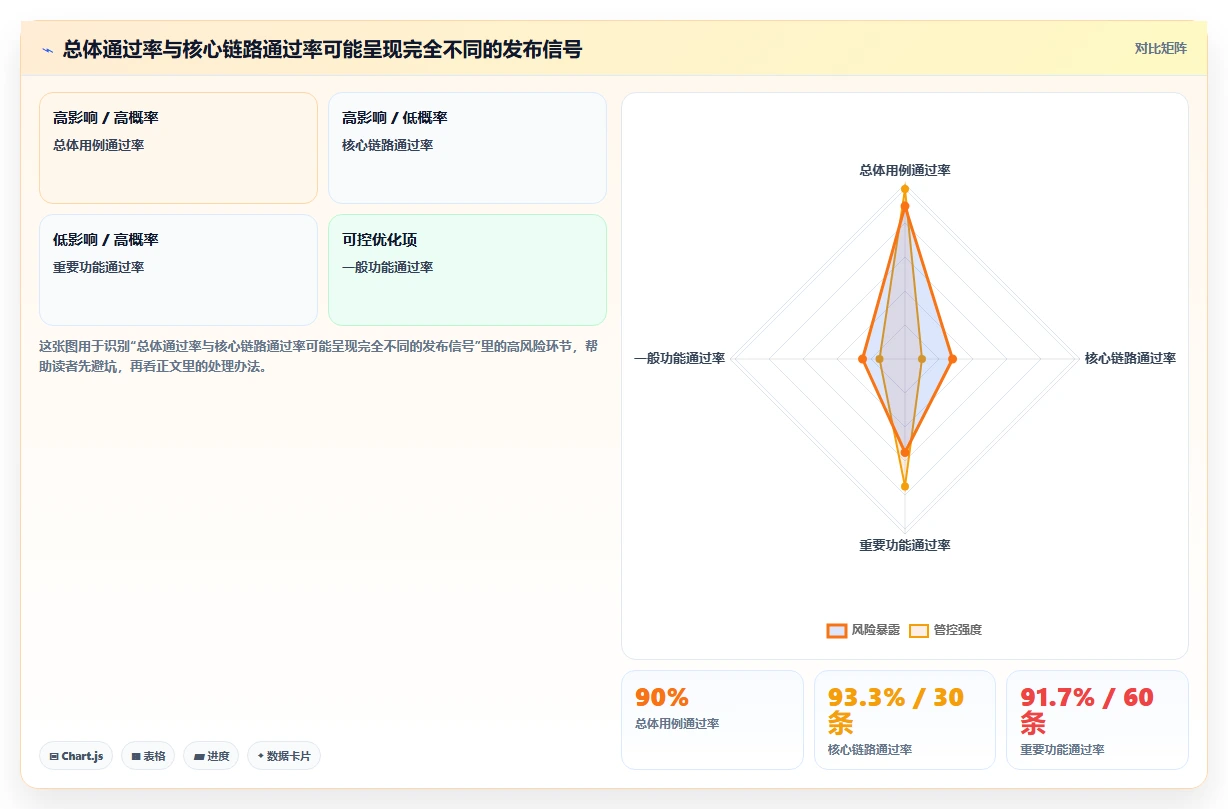
Task: Open the 可控优化项 card
Action: click(x=467, y=270)
